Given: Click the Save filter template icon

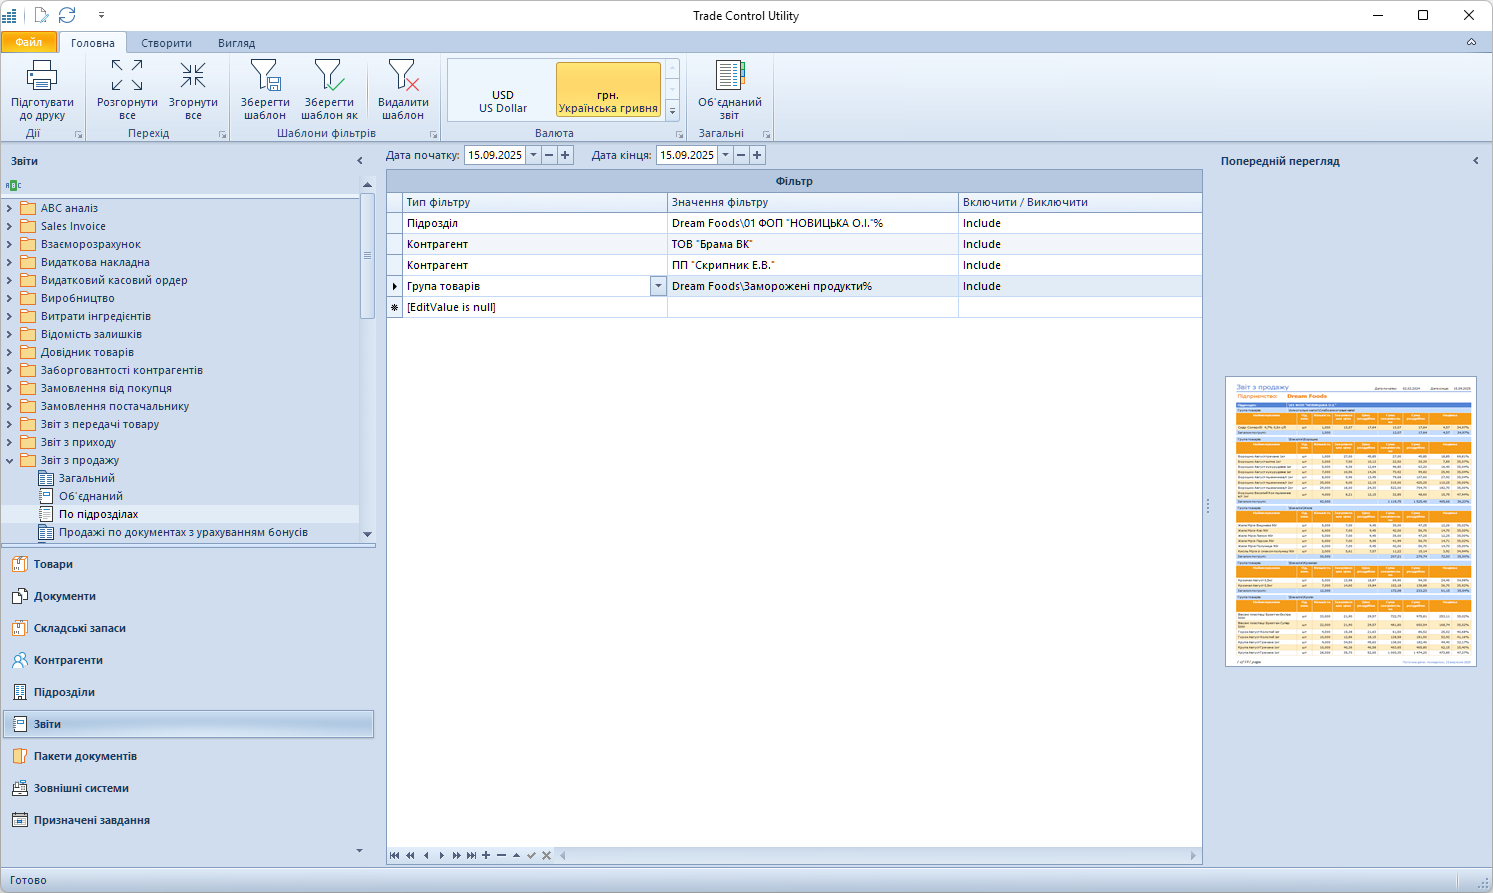Looking at the screenshot, I should click(265, 76).
